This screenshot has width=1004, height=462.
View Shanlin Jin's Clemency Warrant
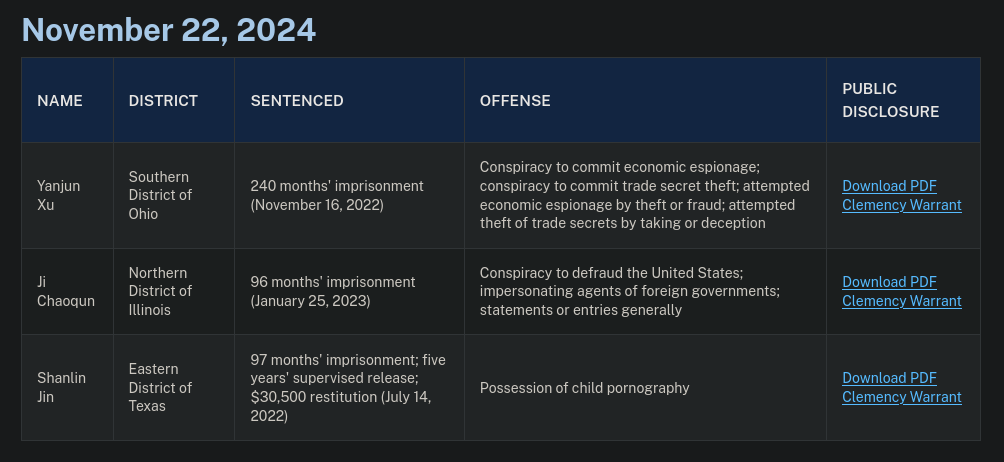click(901, 397)
